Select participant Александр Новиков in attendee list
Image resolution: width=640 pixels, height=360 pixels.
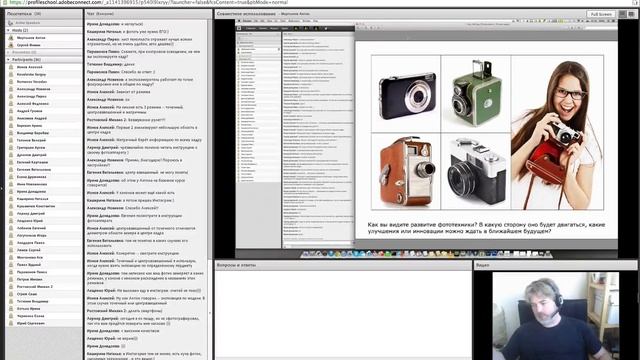[x=44, y=89]
